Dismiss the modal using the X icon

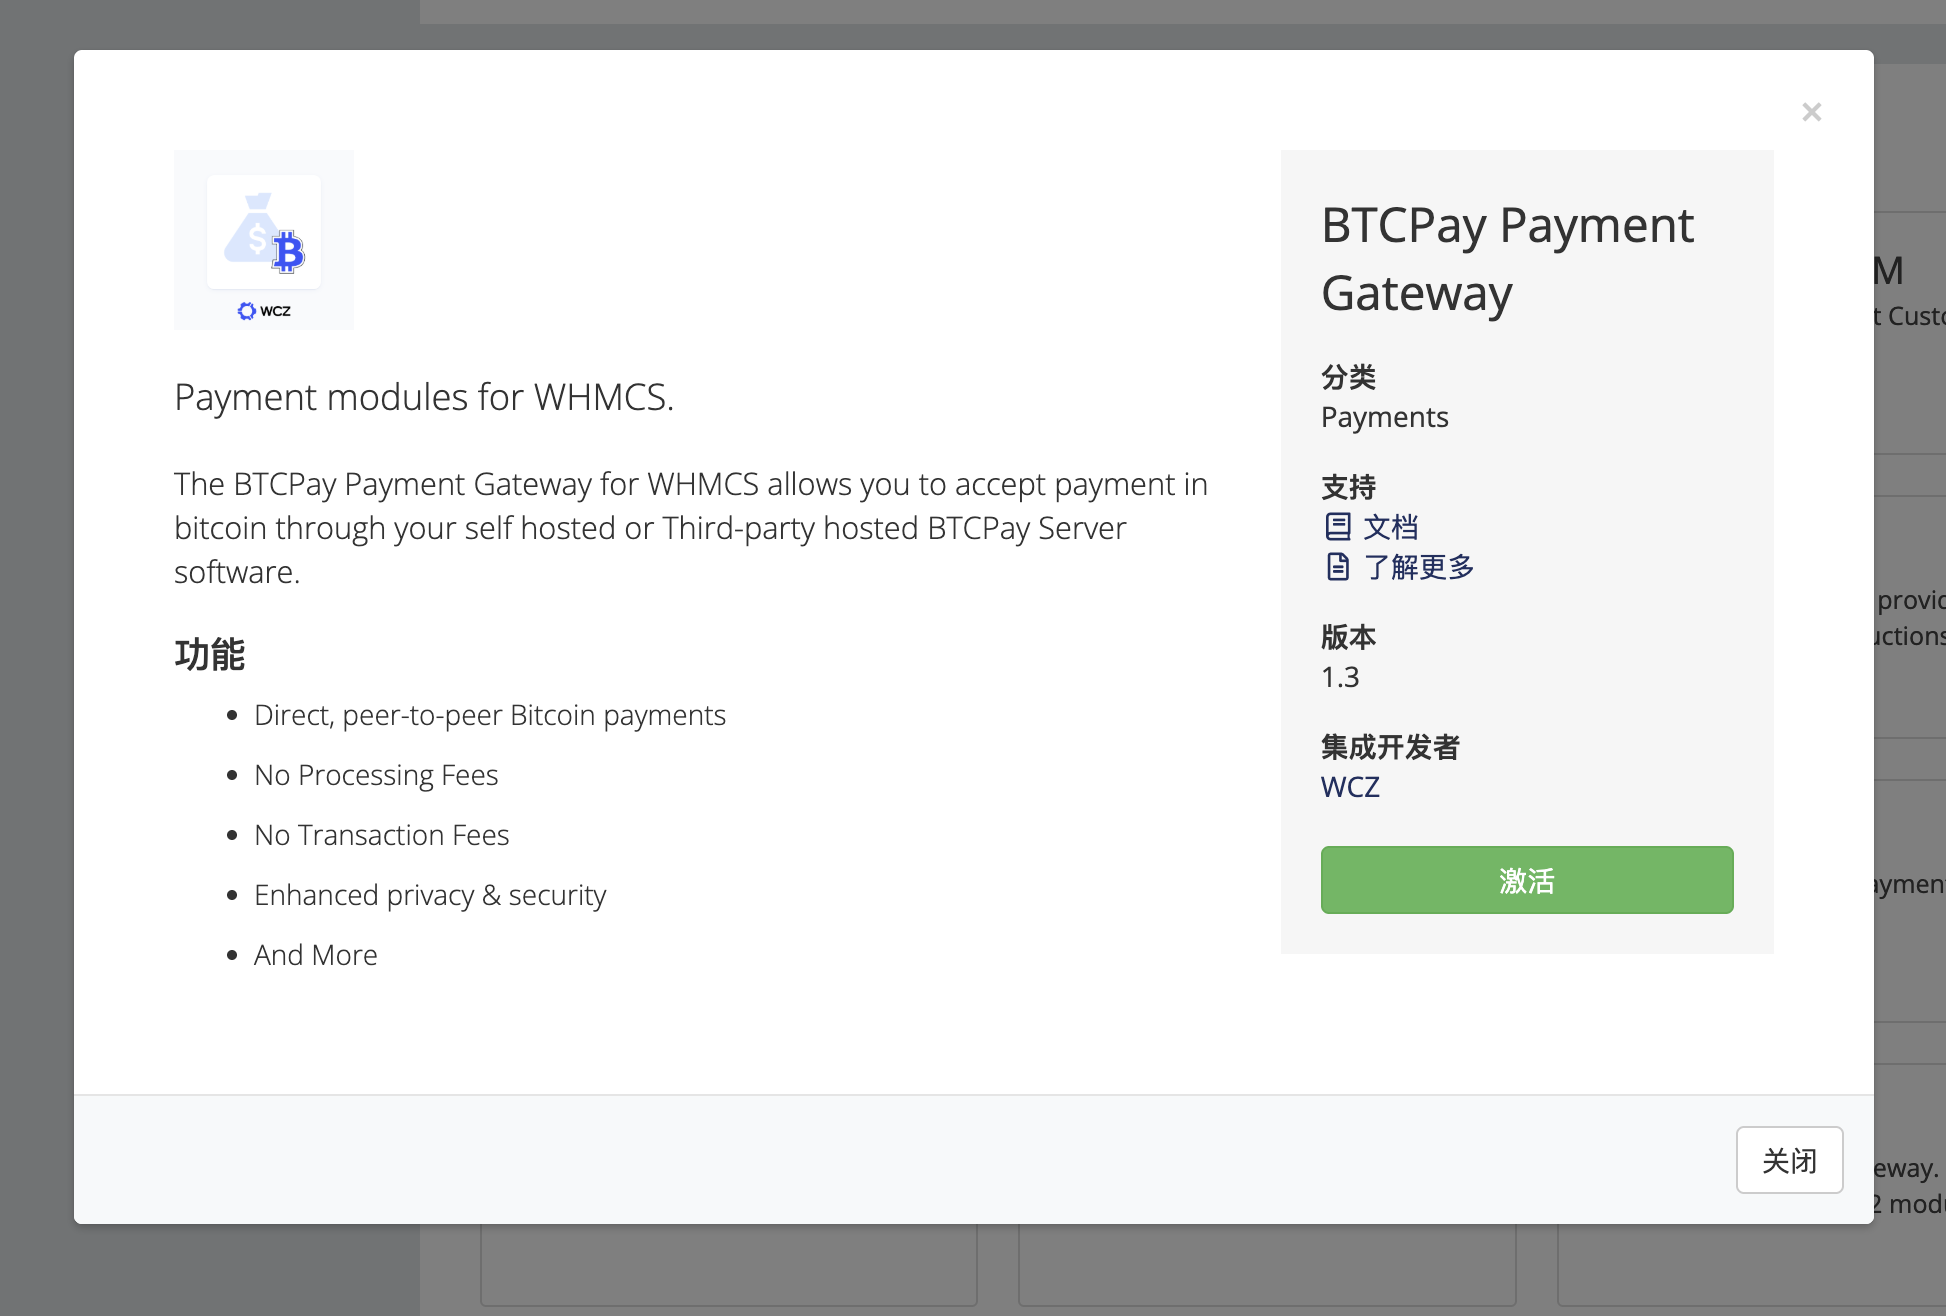tap(1811, 111)
